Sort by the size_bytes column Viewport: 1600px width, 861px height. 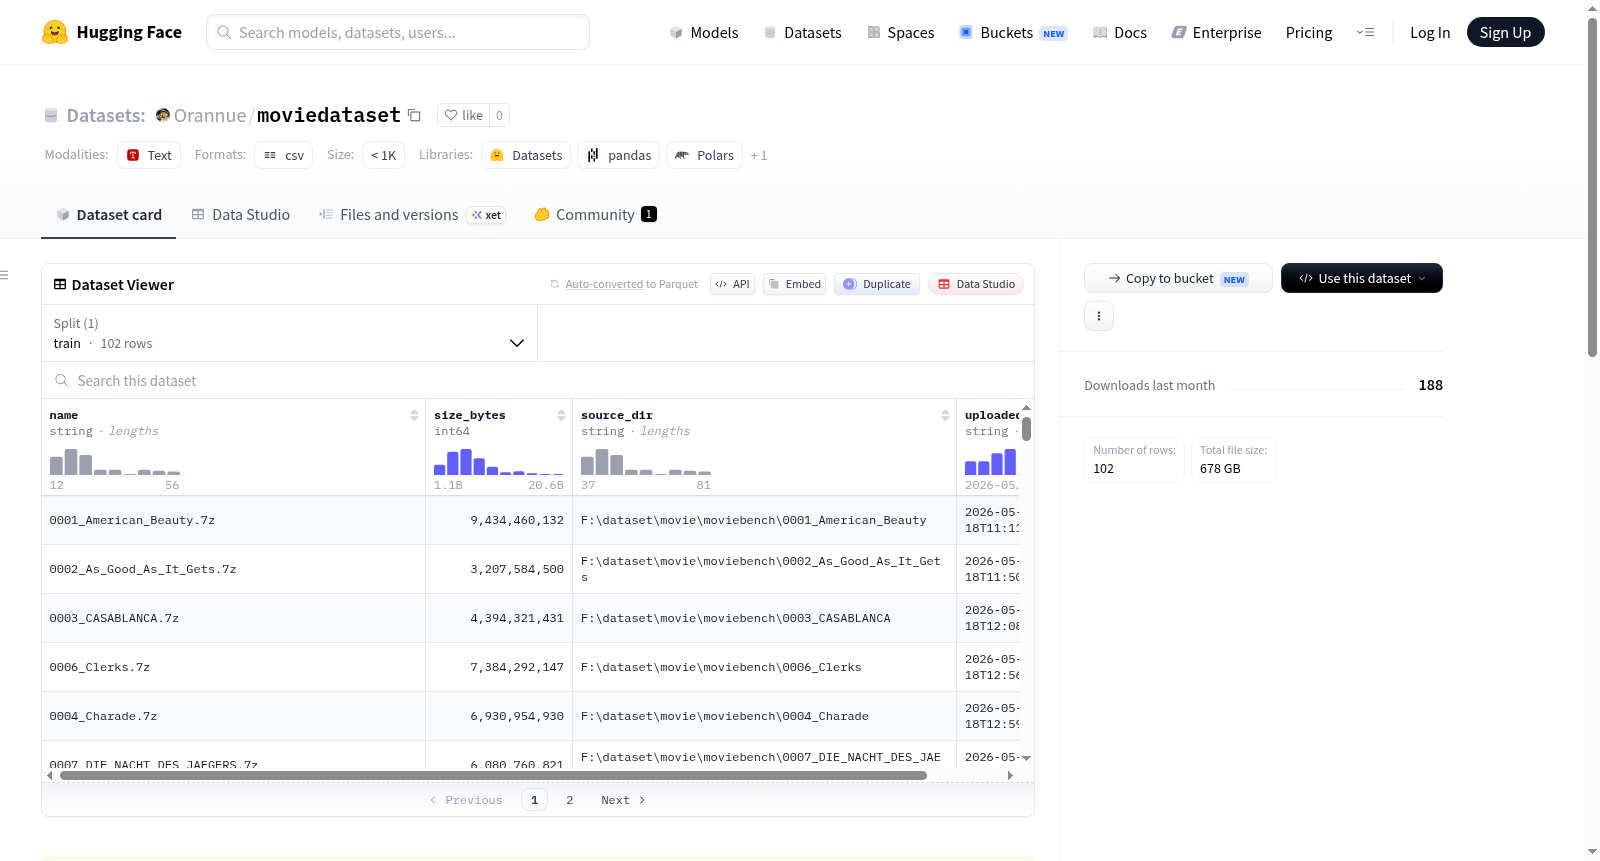[561, 415]
